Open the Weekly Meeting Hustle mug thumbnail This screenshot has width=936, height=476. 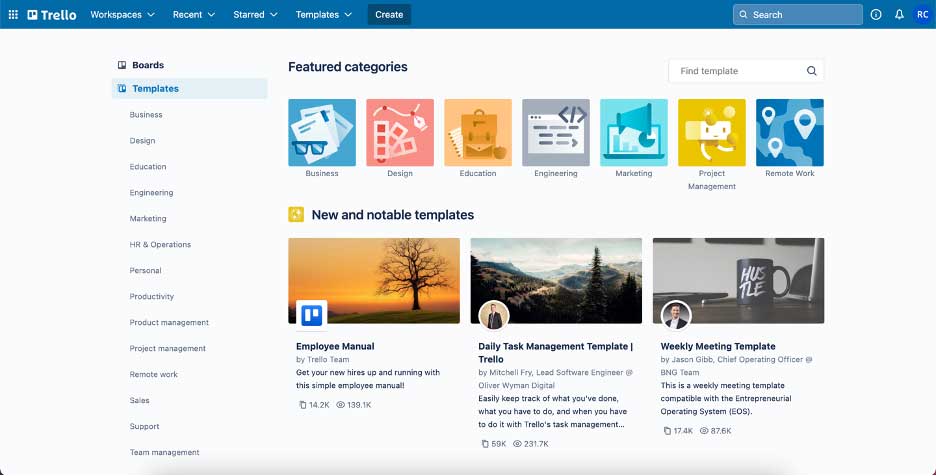pyautogui.click(x=738, y=281)
